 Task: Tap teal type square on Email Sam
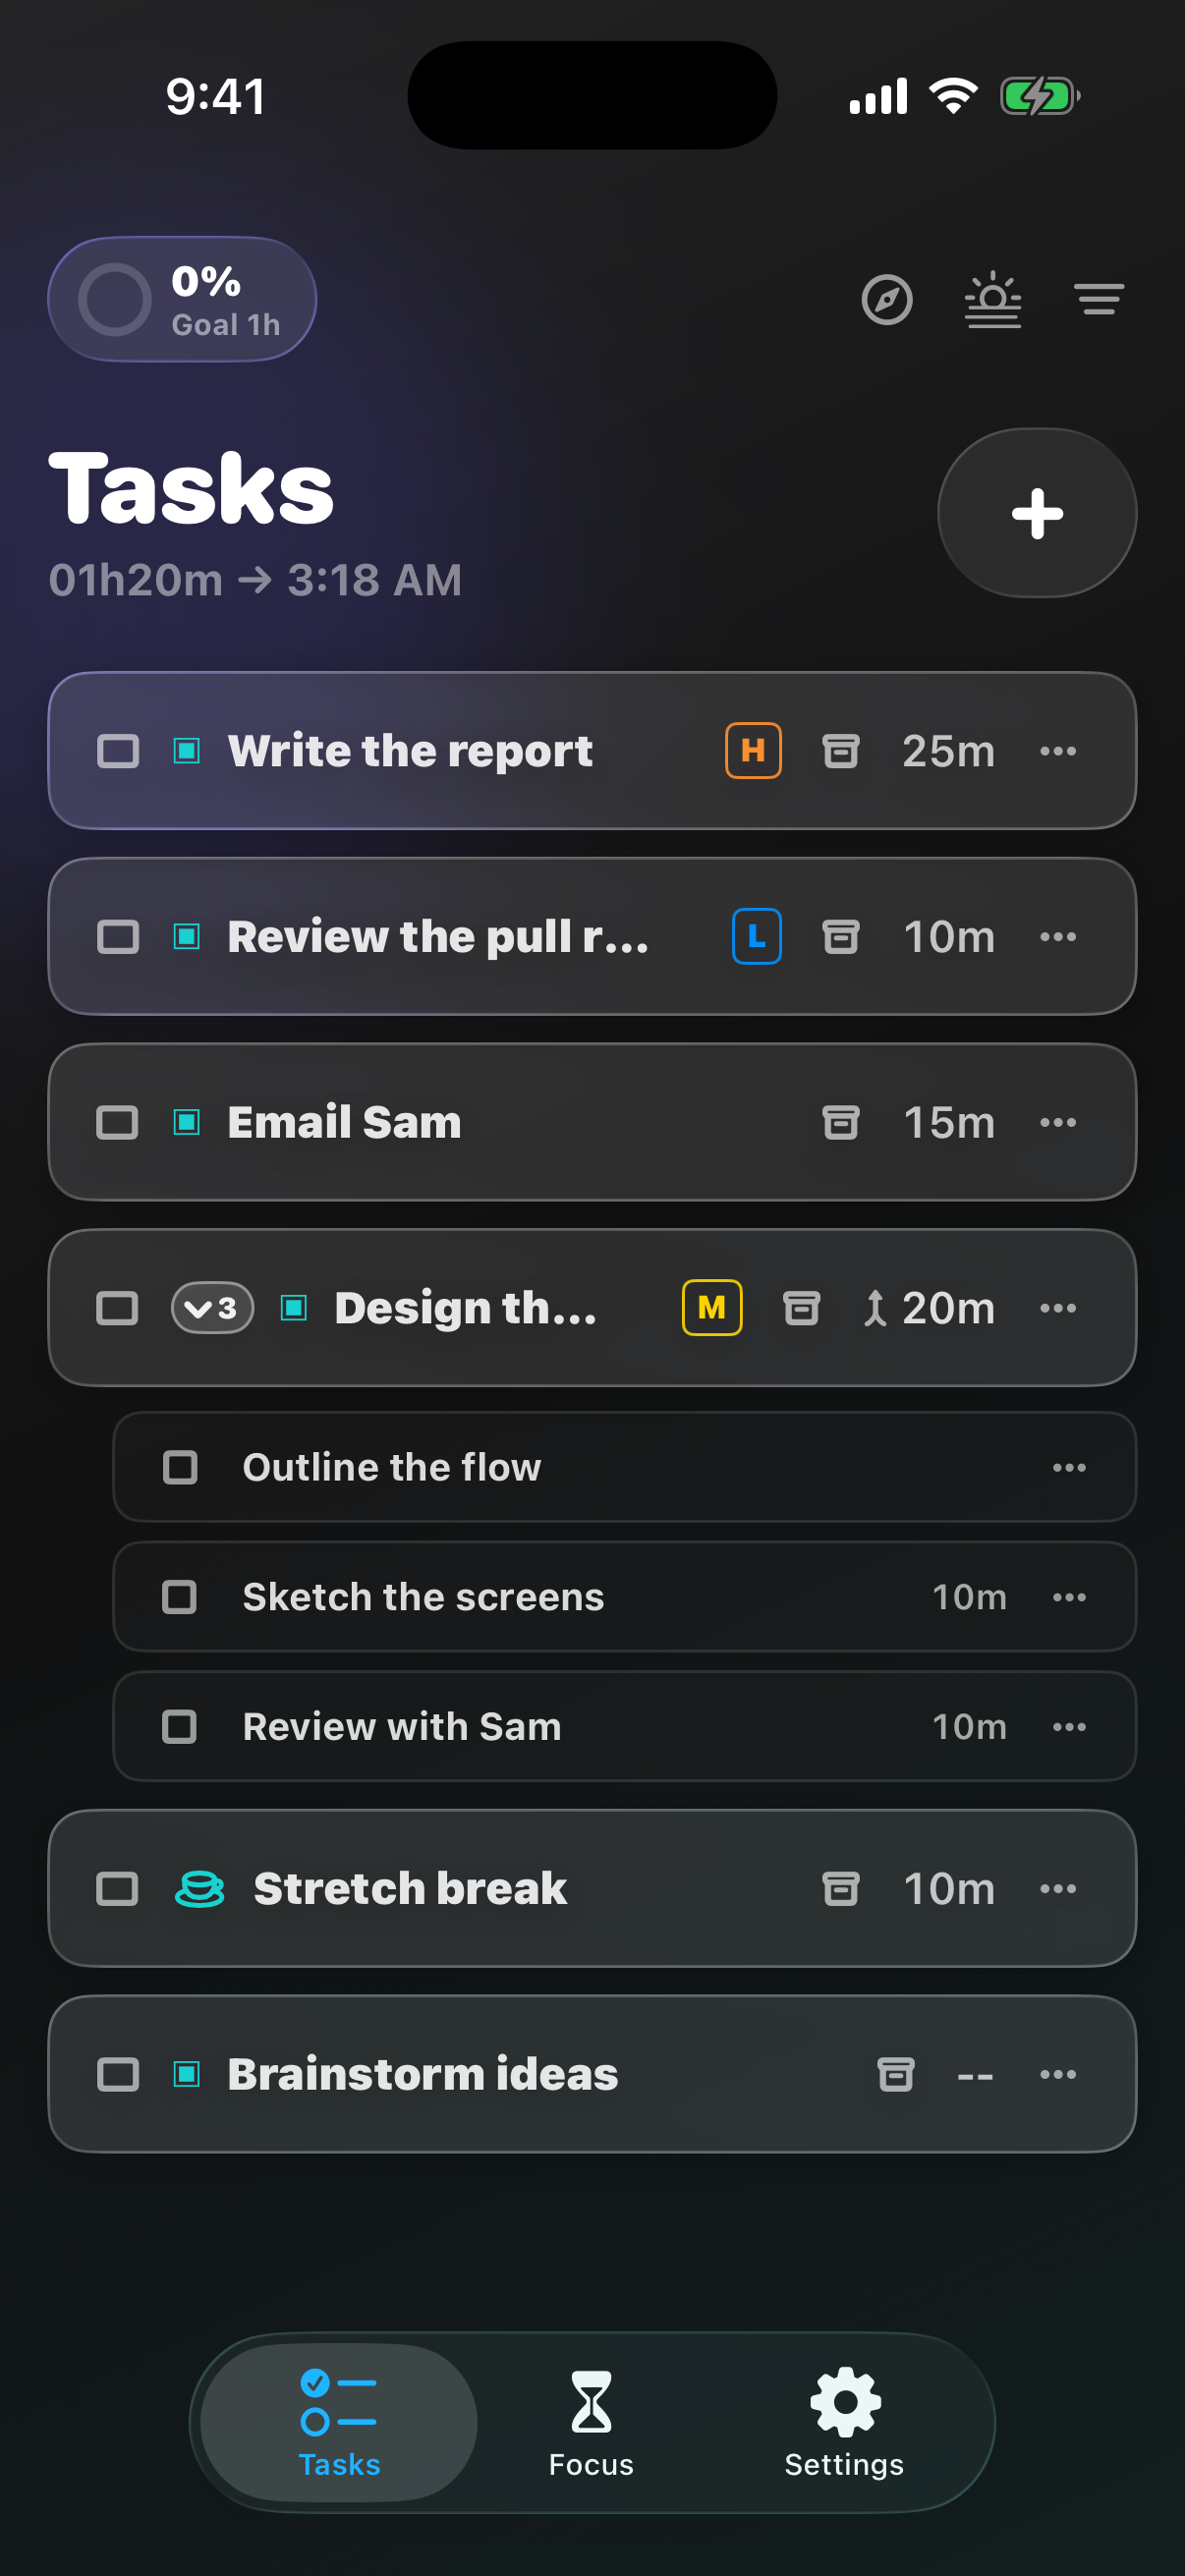point(187,1123)
